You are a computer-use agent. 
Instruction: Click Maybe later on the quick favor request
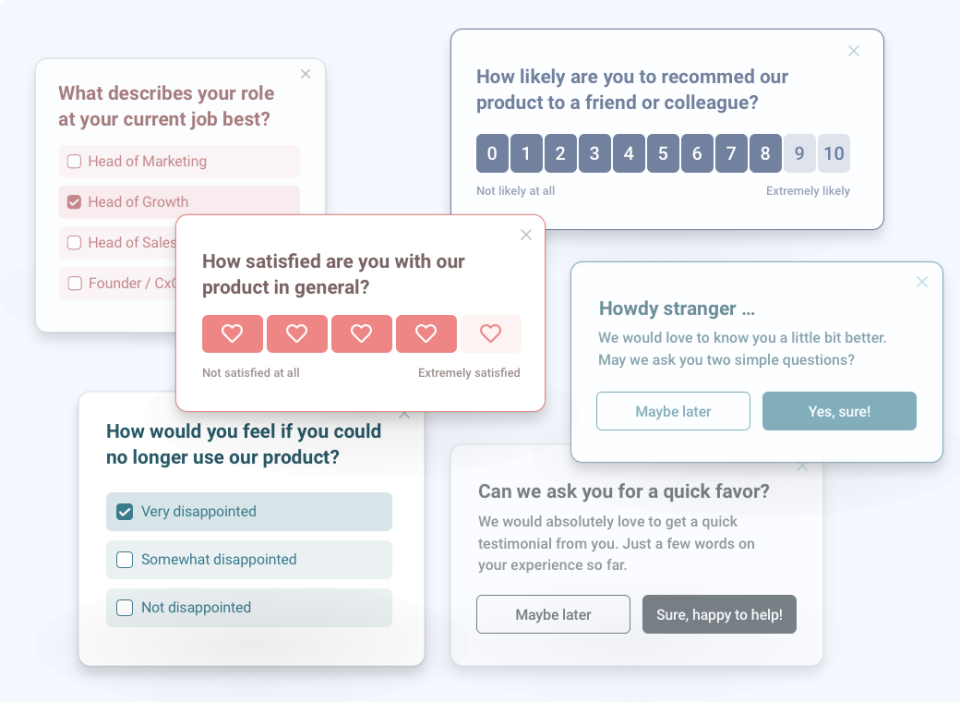click(553, 614)
